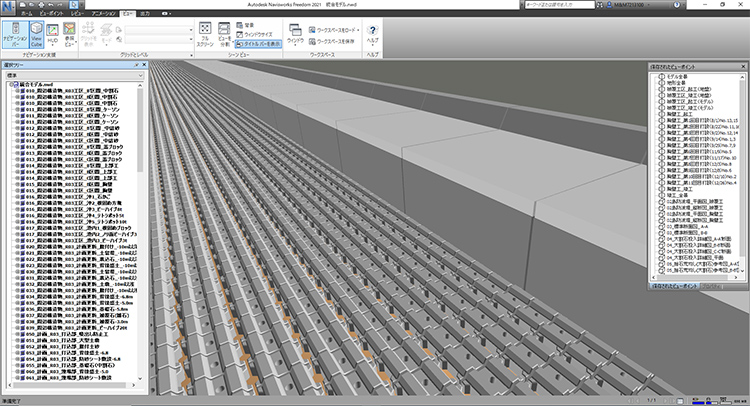Click the help question icon in title bar
The height and width of the screenshot is (406, 750).
pos(676,4)
